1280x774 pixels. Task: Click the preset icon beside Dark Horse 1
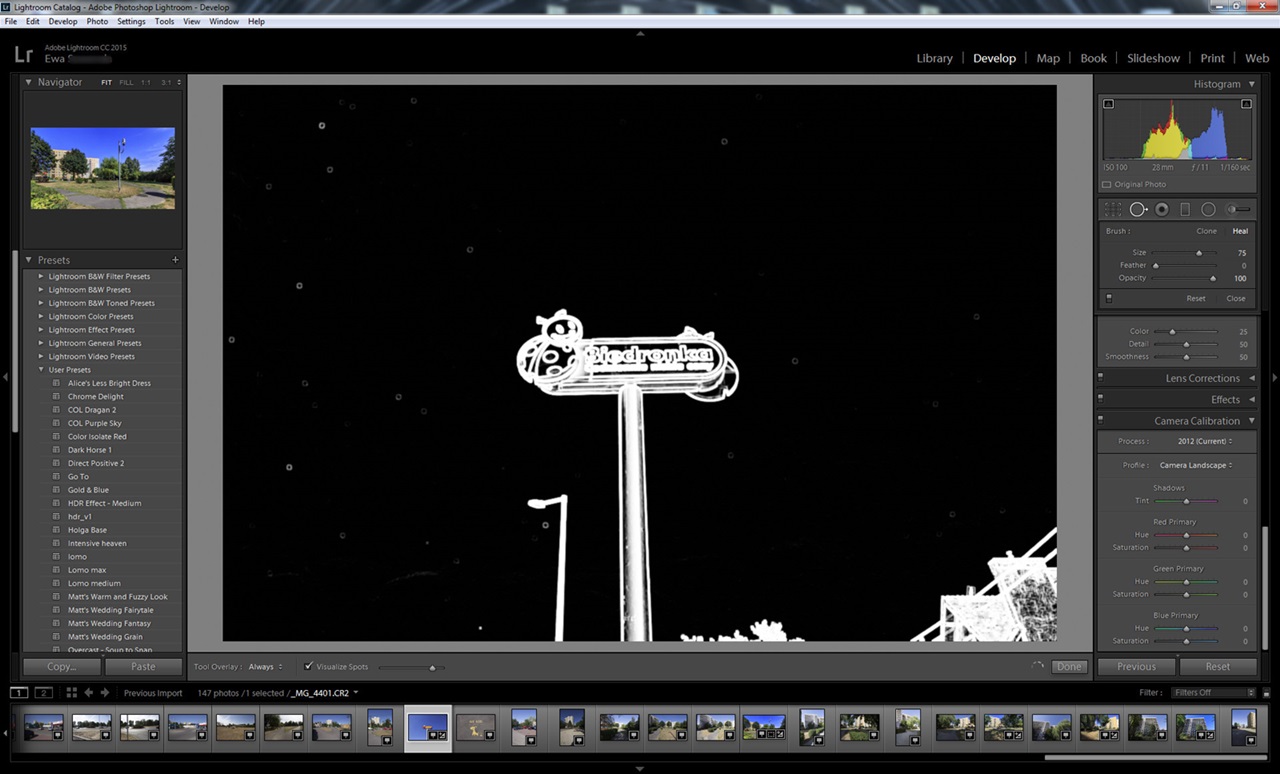pos(57,450)
